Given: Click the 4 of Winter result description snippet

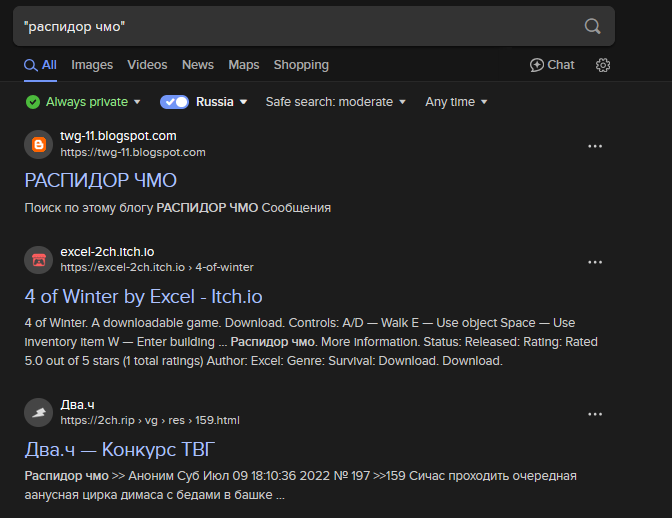Looking at the screenshot, I should [311, 342].
